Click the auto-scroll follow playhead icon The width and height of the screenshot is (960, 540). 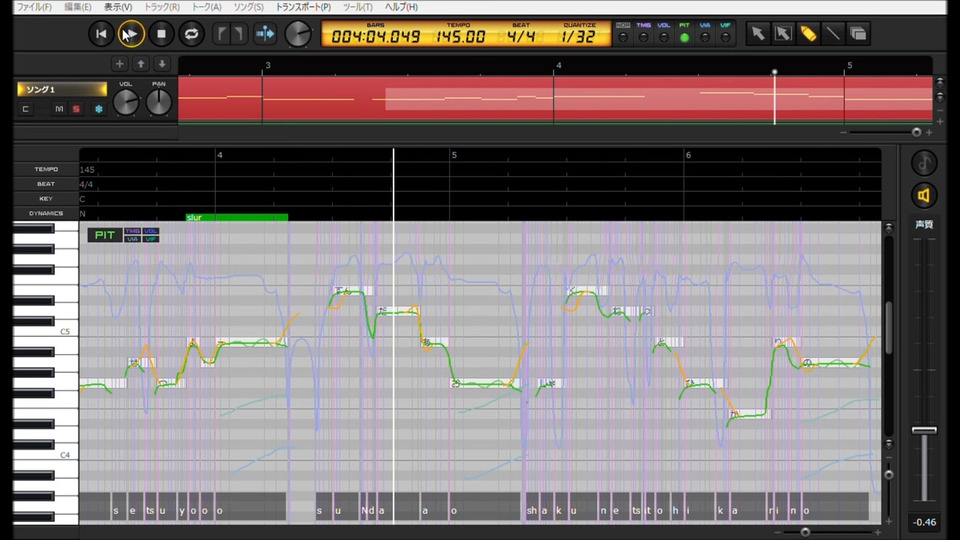click(x=265, y=34)
